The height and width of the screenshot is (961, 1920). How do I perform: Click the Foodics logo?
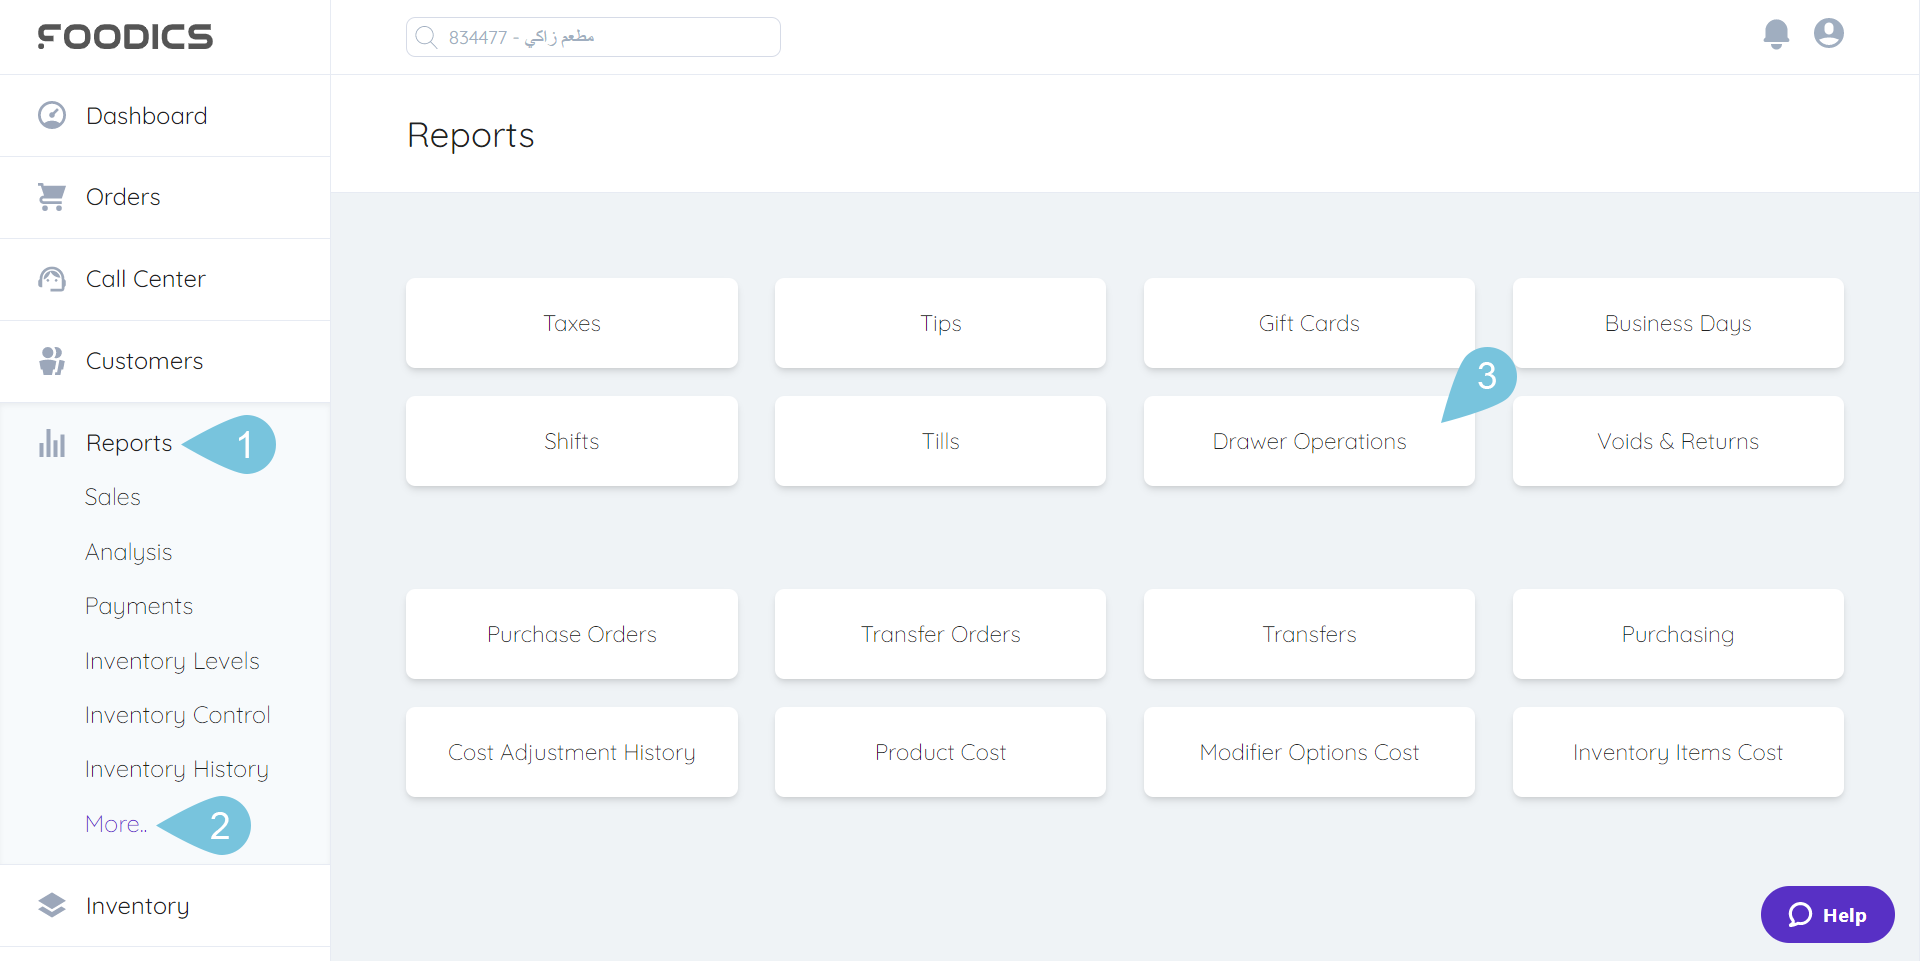[x=124, y=37]
